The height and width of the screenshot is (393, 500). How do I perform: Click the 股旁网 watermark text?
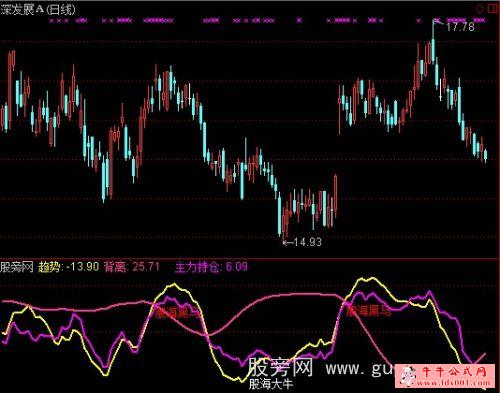coord(280,367)
